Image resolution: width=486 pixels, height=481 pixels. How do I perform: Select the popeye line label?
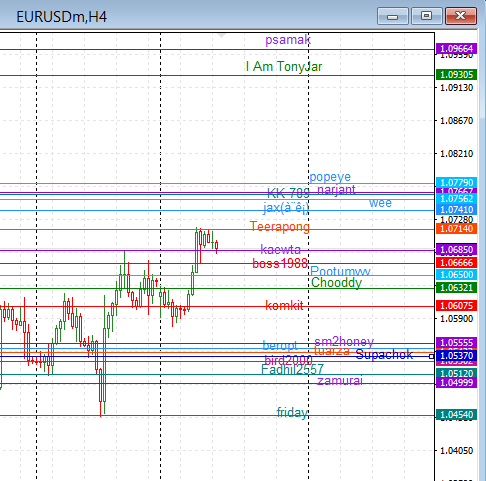click(x=330, y=177)
